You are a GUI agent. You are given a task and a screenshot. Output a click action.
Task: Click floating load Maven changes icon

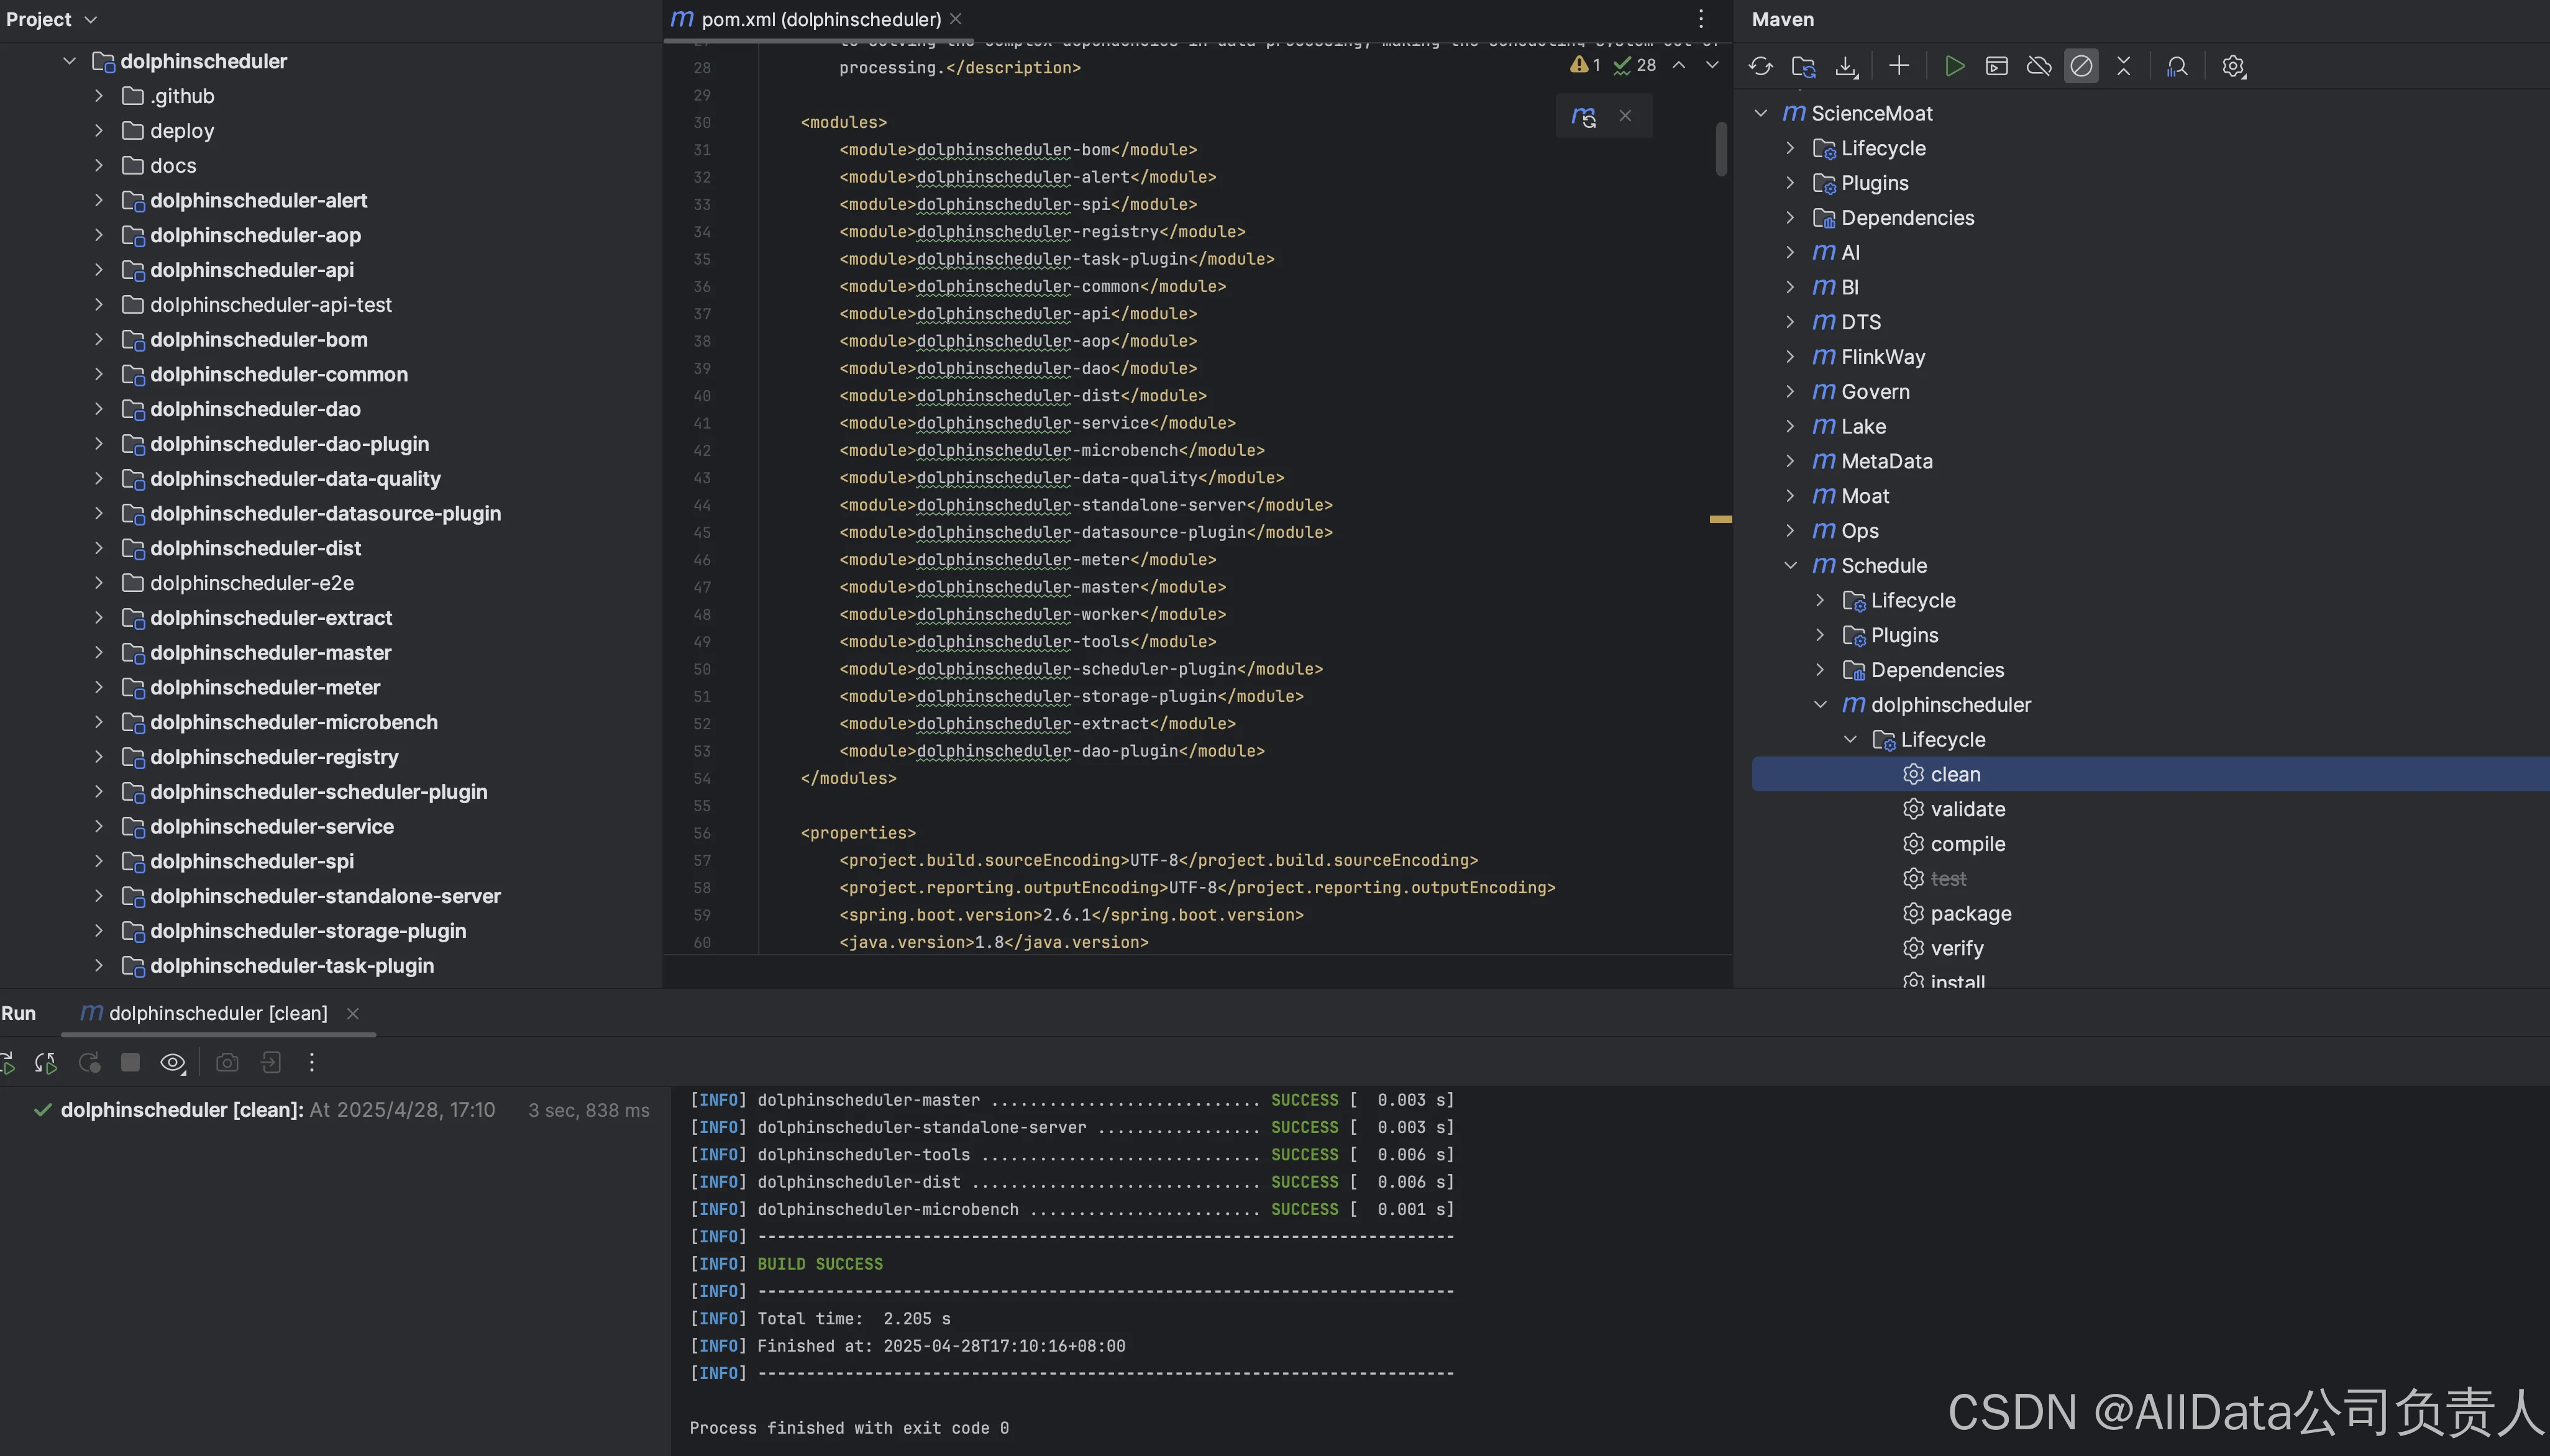click(x=1584, y=116)
